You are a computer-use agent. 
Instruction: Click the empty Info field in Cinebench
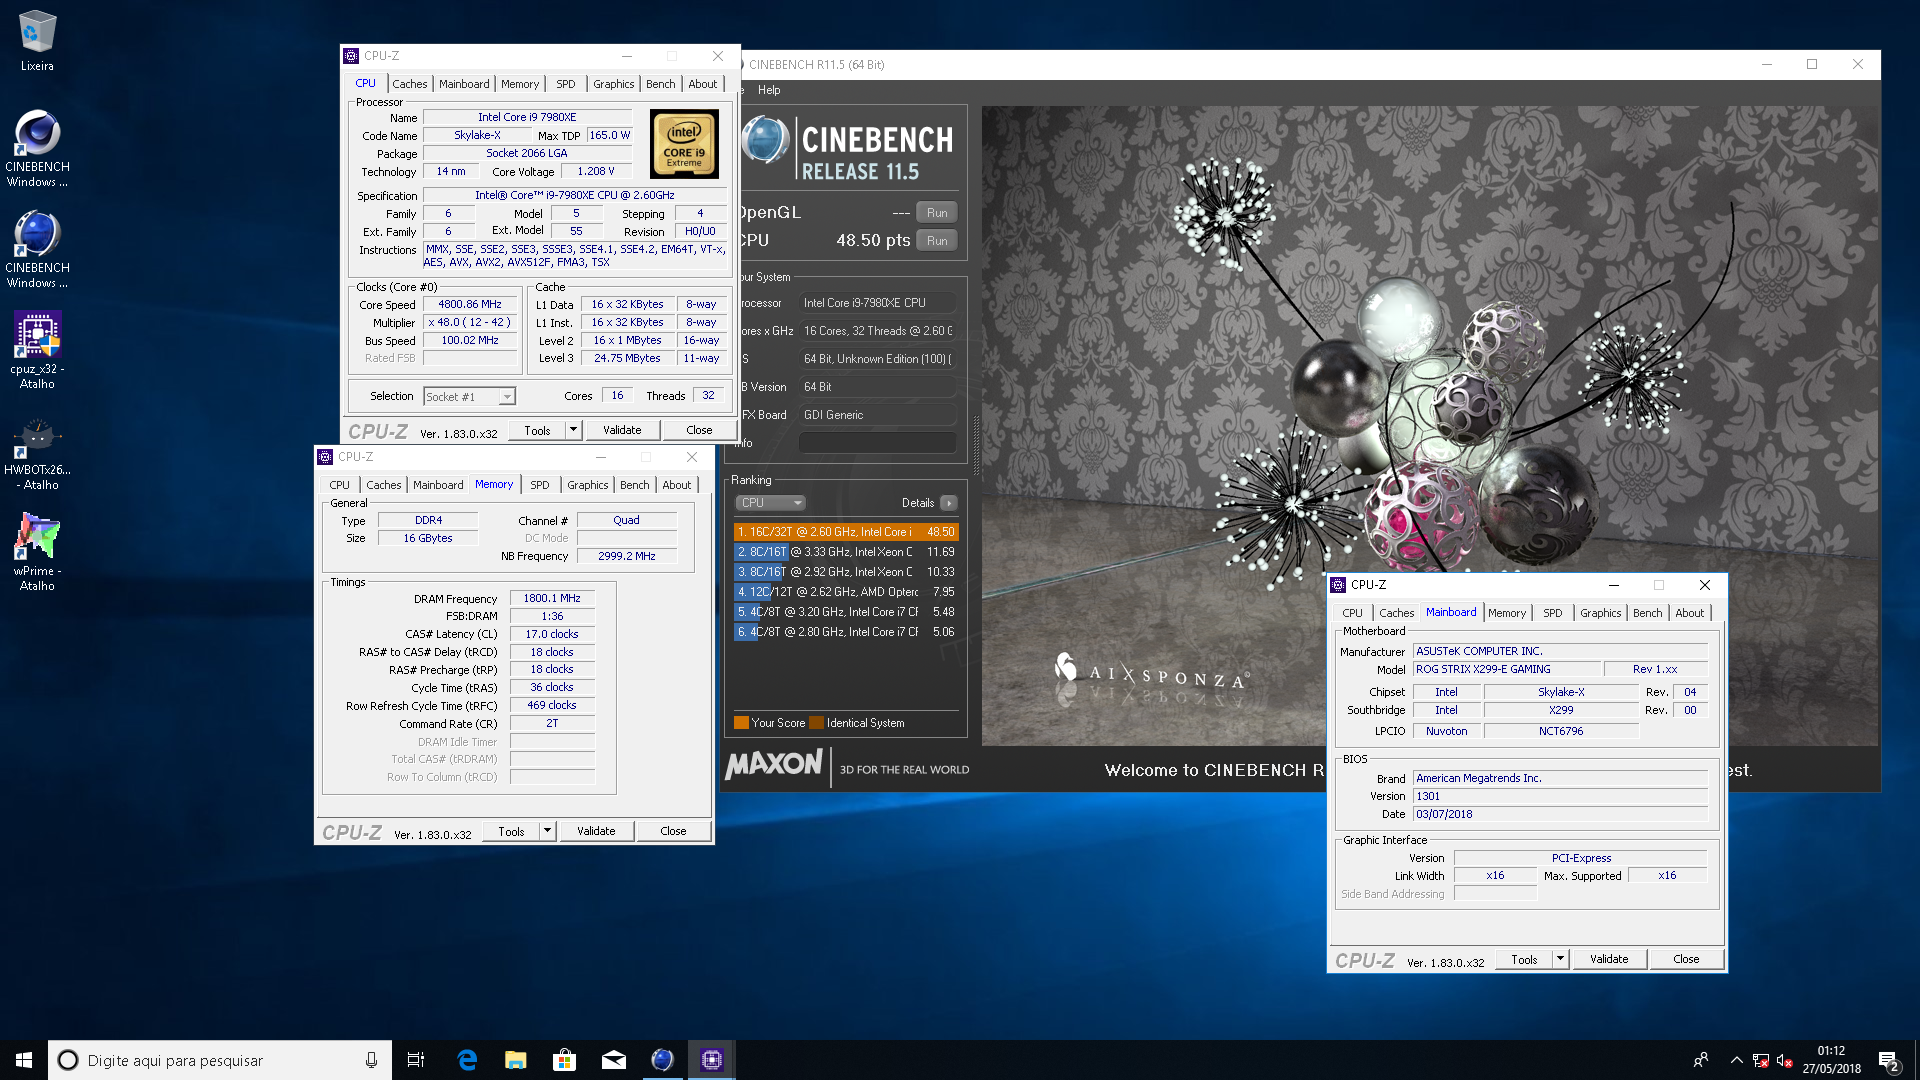pos(877,442)
